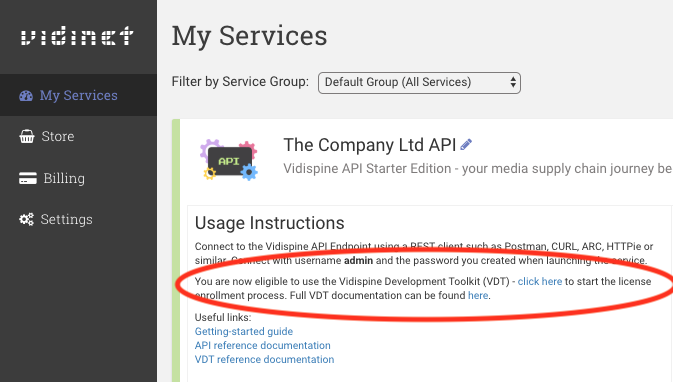The height and width of the screenshot is (382, 673).
Task: Click the 'Usage Instructions' heading
Action: [x=270, y=223]
